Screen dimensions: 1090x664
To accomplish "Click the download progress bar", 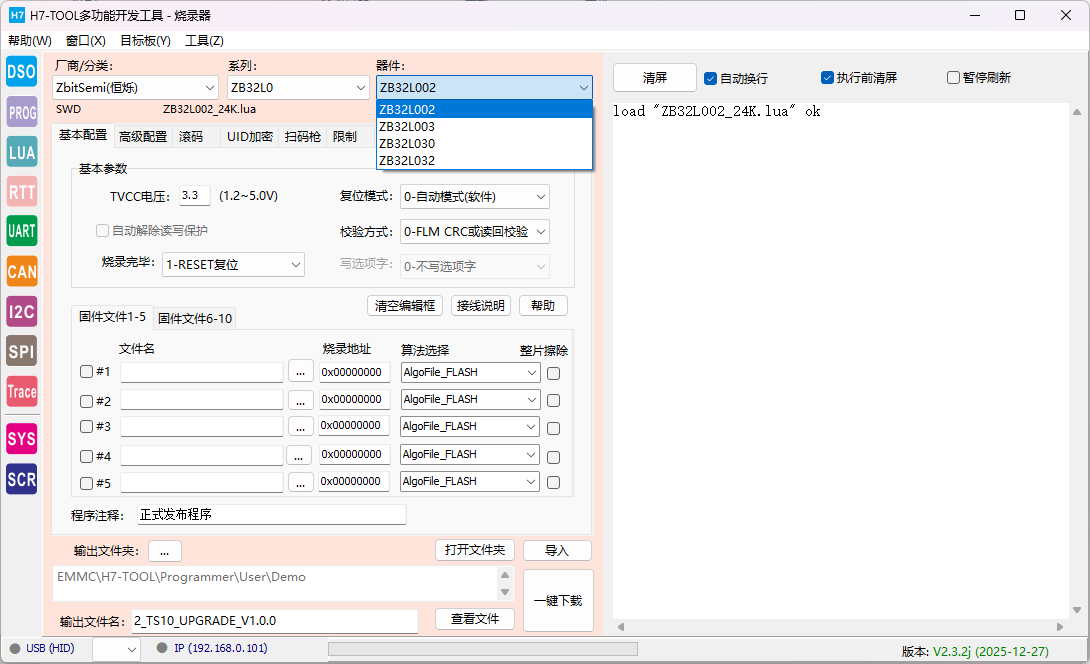I will (482, 649).
